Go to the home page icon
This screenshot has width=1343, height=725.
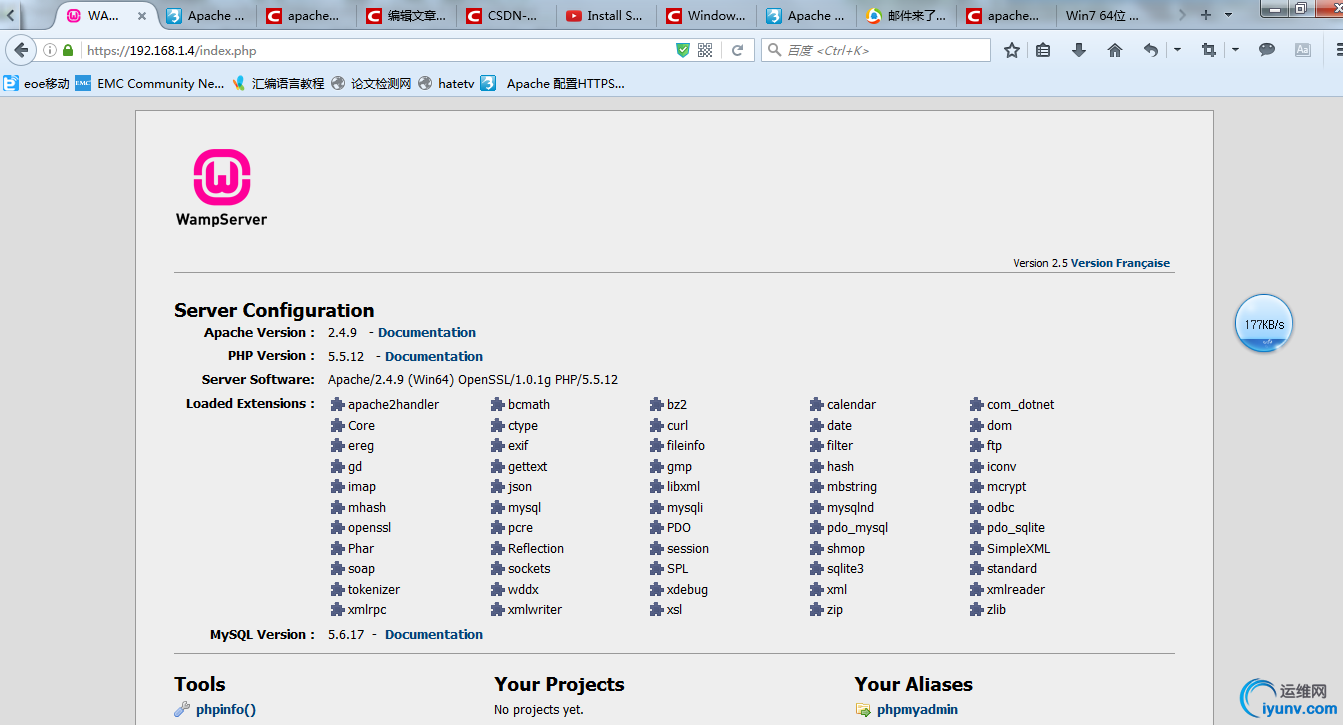(1115, 50)
